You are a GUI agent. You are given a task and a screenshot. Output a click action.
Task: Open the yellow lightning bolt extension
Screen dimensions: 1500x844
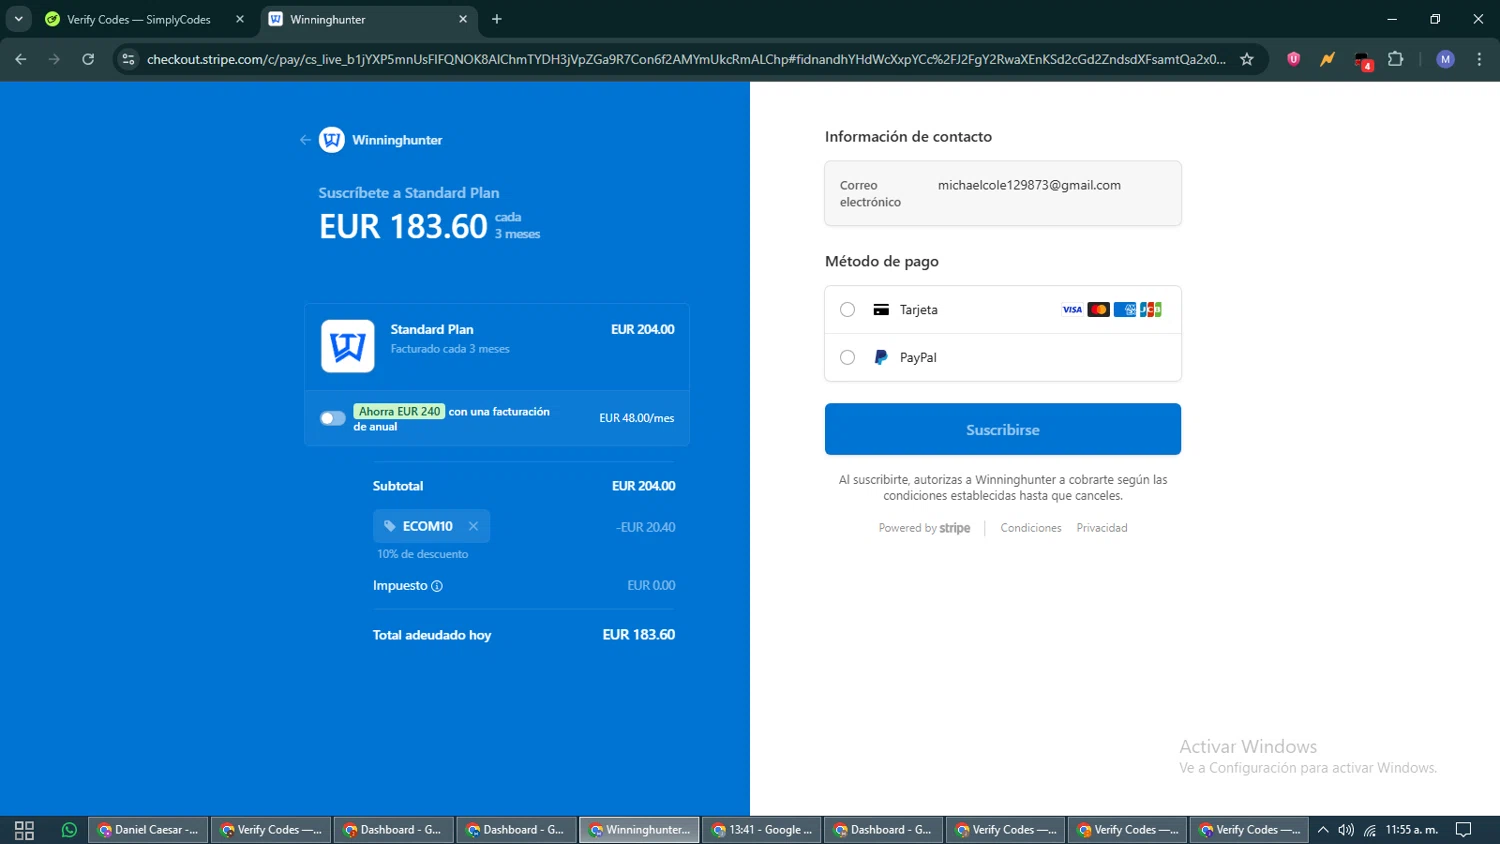coord(1327,59)
